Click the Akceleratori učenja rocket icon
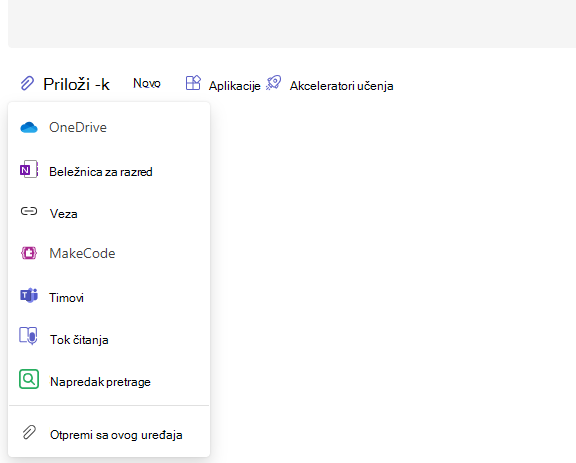The image size is (576, 463). (274, 83)
